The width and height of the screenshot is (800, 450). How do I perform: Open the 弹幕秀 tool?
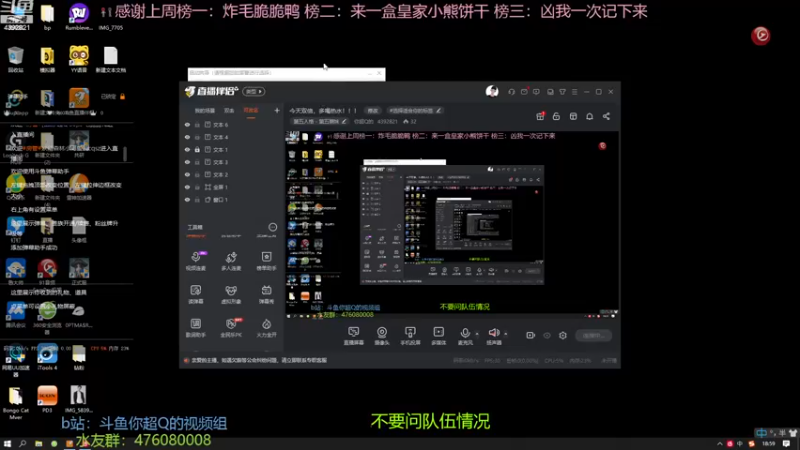pyautogui.click(x=266, y=294)
